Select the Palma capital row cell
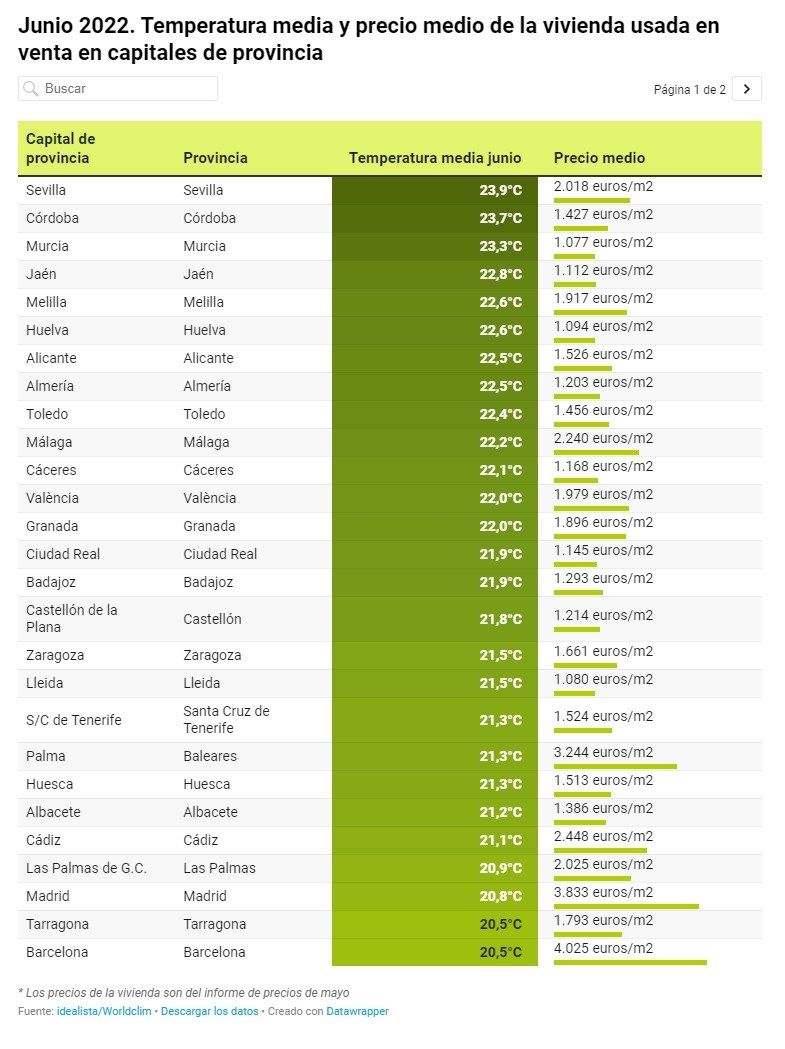 pos(46,756)
